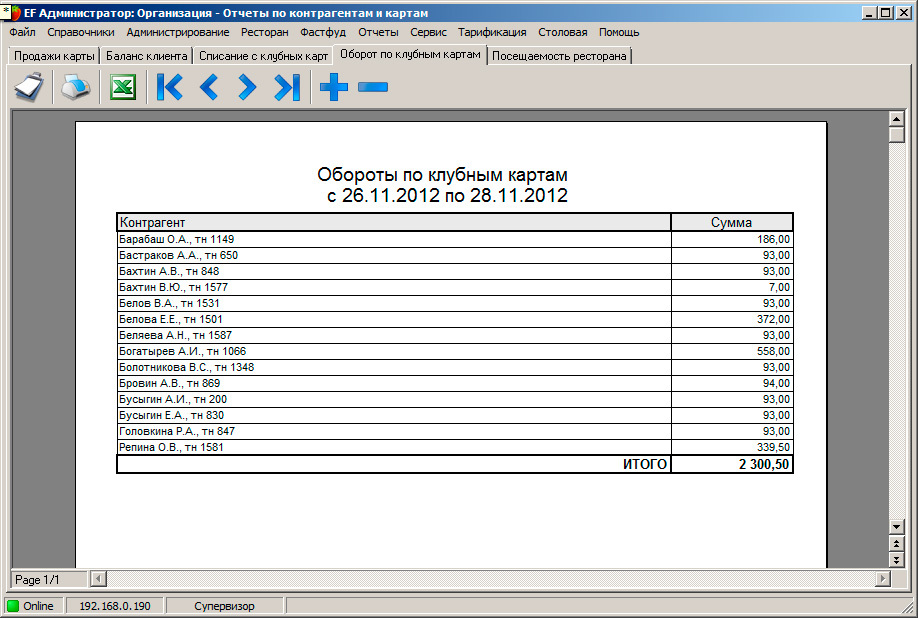Screen dimensions: 918x618
Task: Open the Сервис menu
Action: coord(428,32)
